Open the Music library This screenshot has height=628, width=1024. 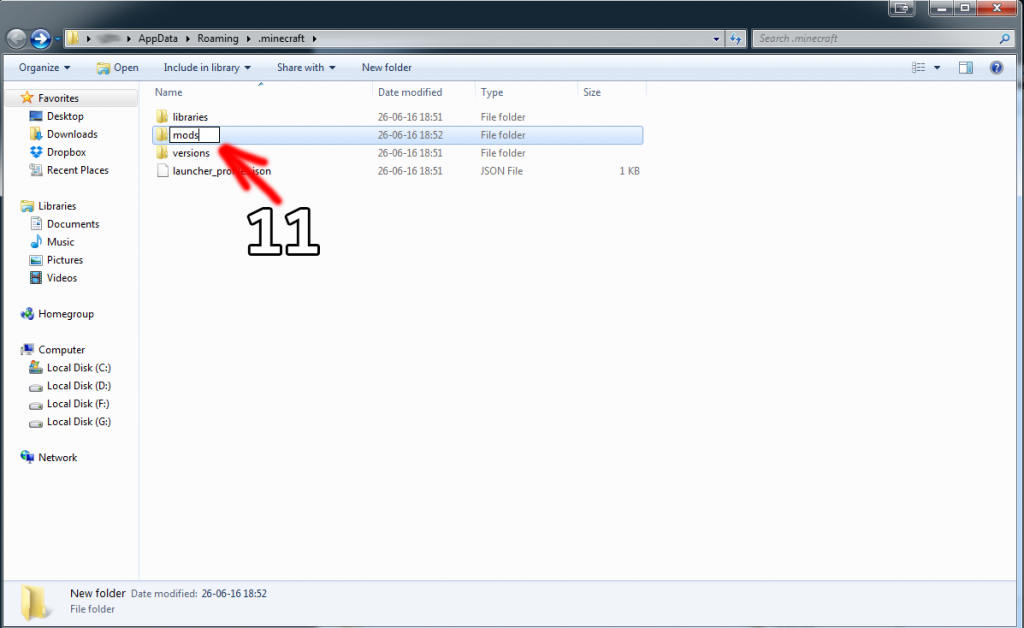click(61, 242)
